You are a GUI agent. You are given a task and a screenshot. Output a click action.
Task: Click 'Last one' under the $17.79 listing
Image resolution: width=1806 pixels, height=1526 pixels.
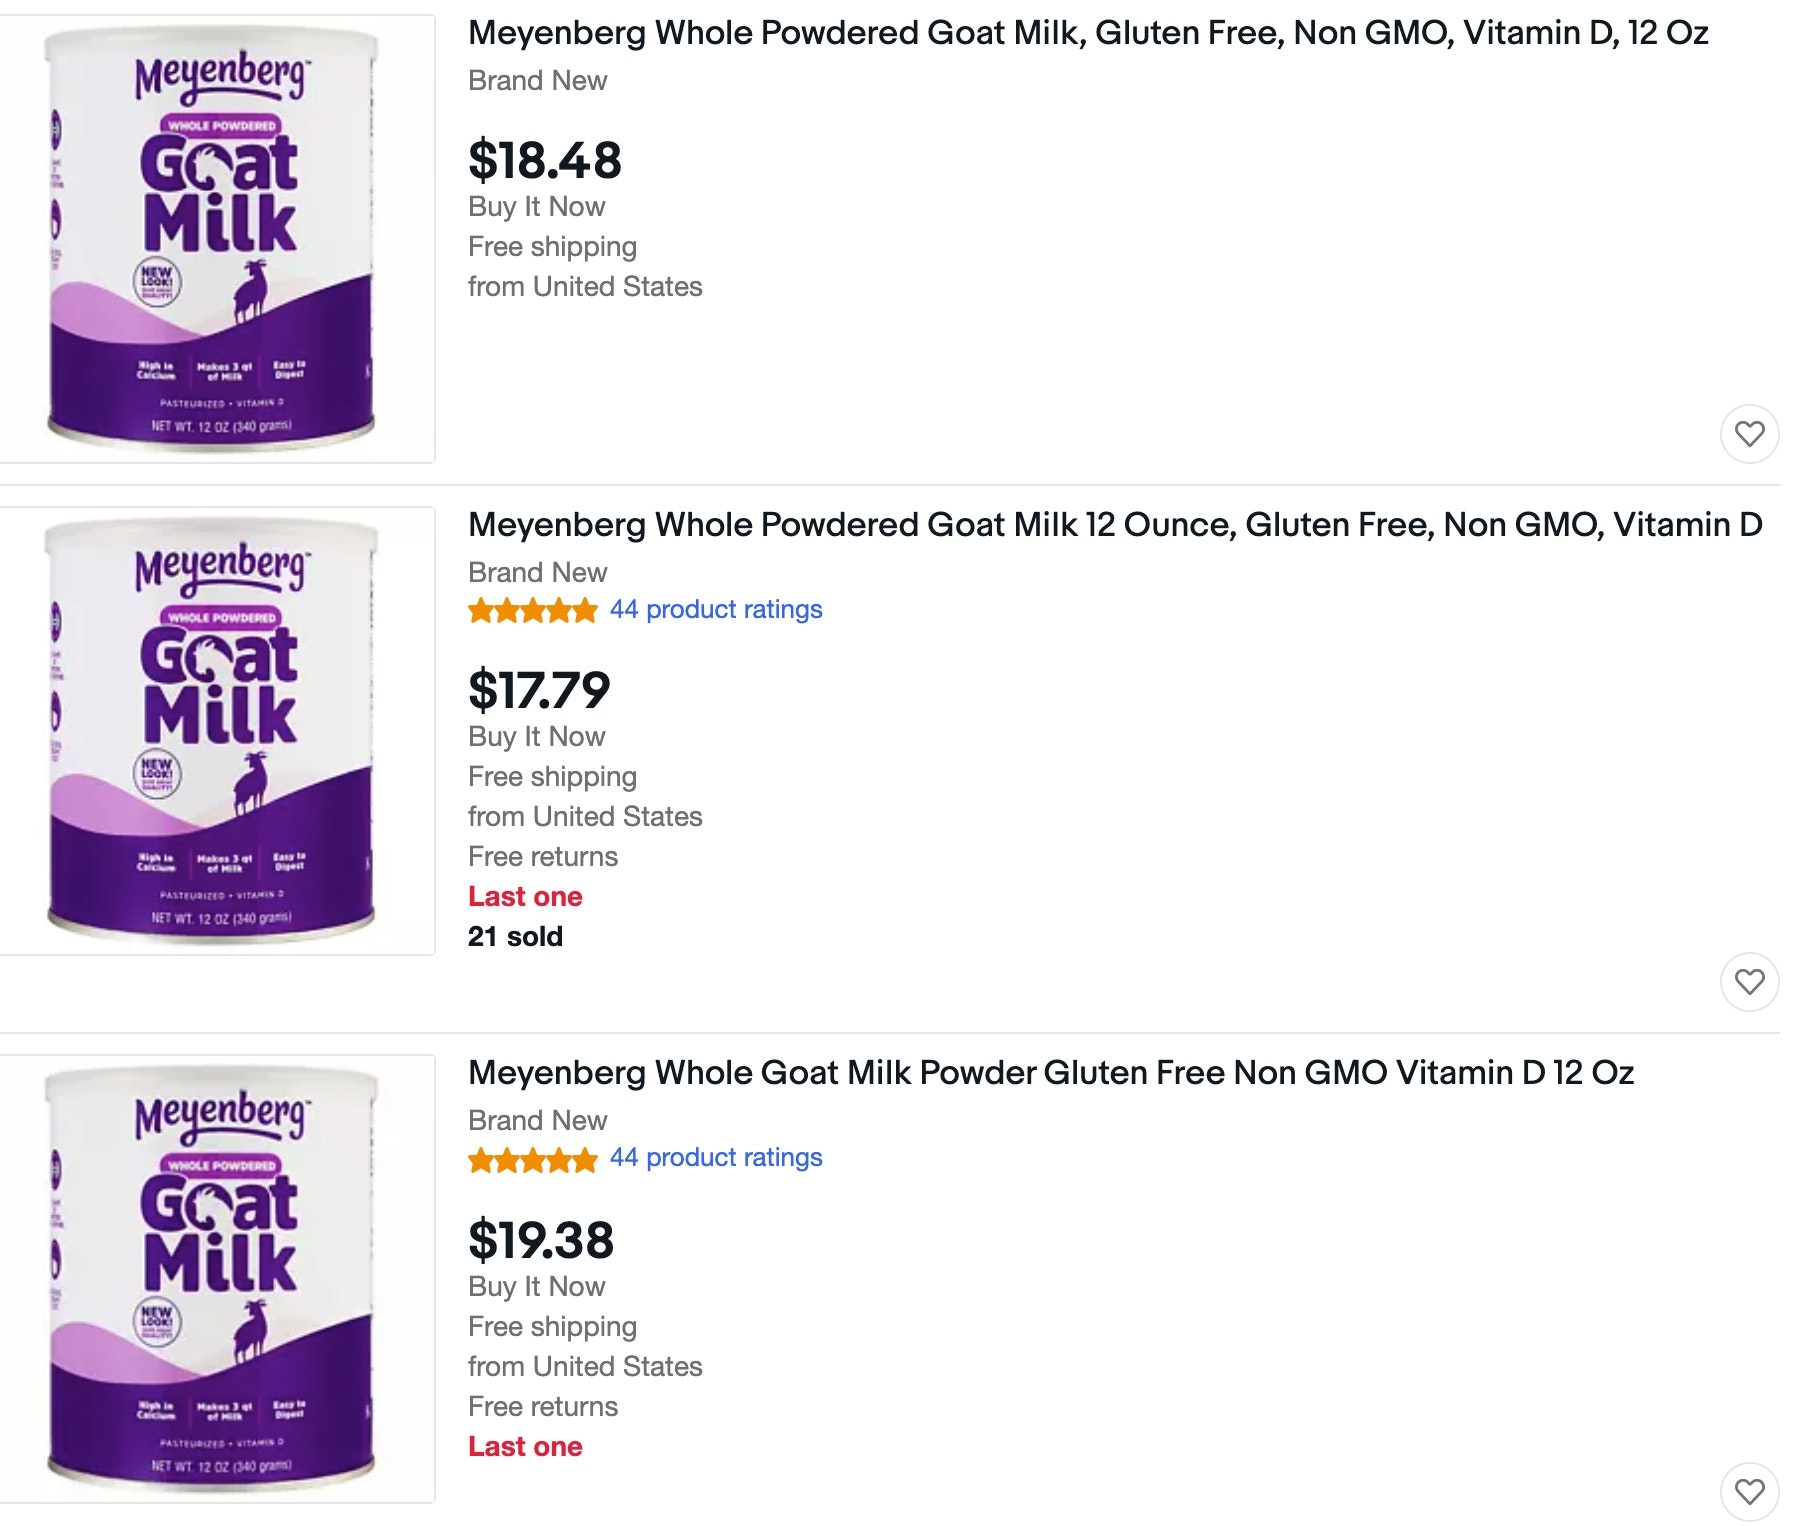tap(525, 897)
